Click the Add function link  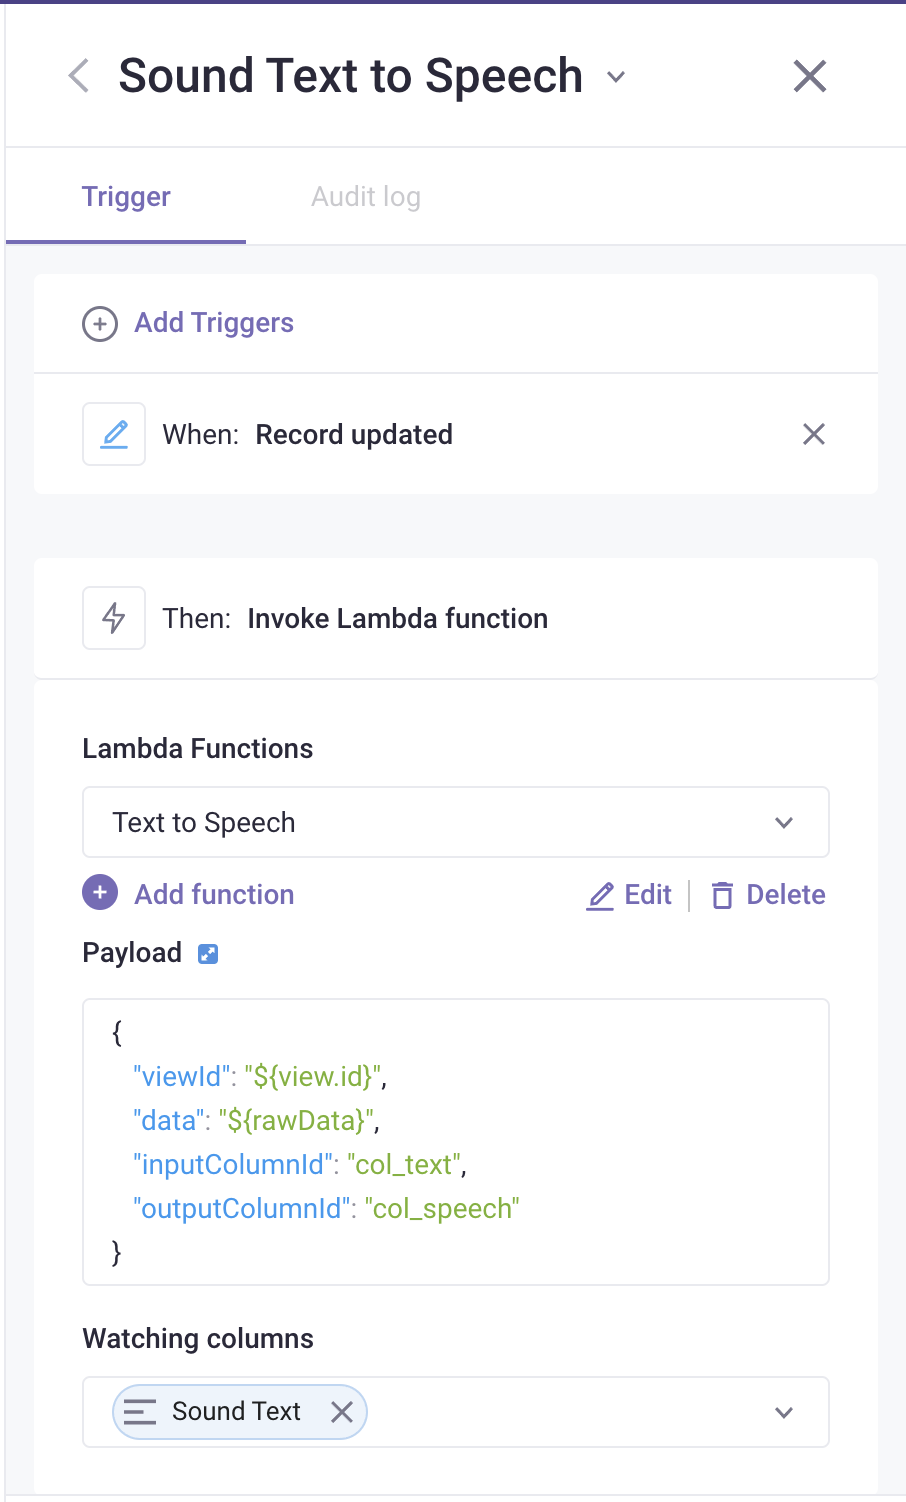pyautogui.click(x=214, y=894)
